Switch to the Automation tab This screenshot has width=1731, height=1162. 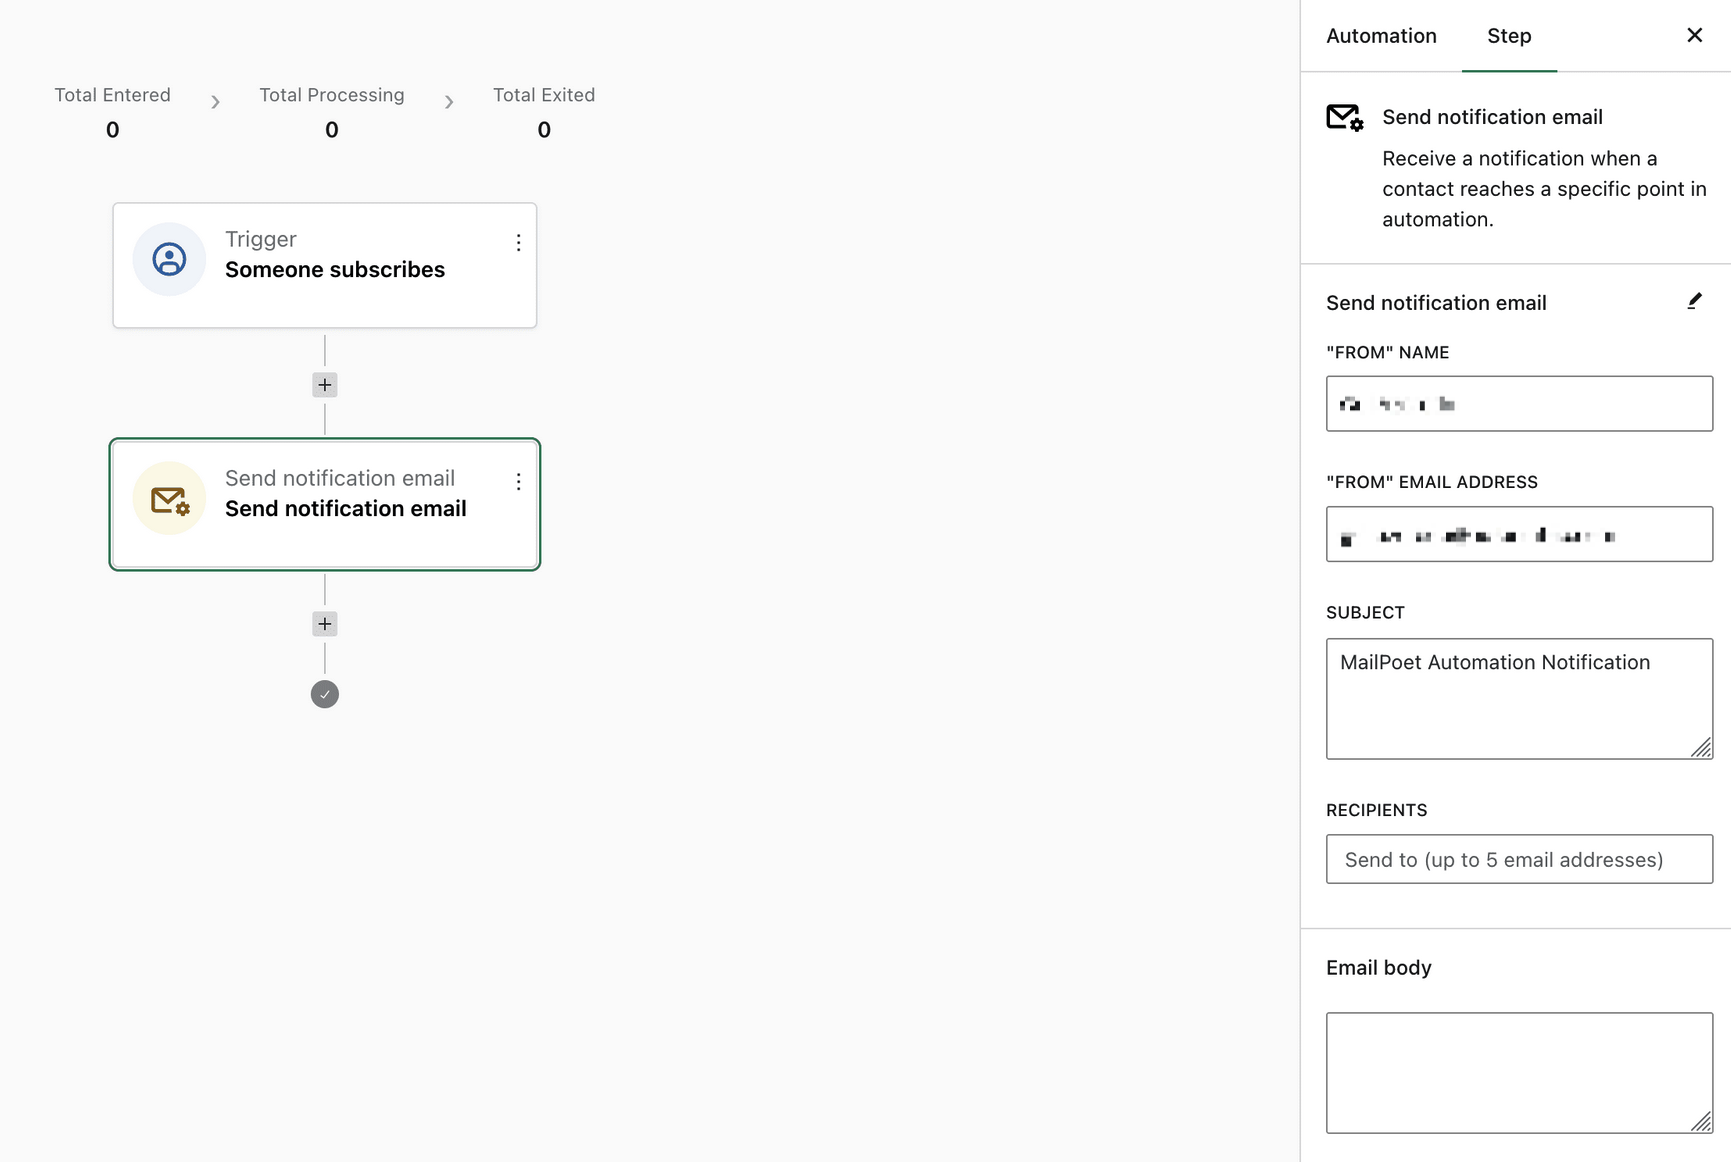pyautogui.click(x=1381, y=36)
